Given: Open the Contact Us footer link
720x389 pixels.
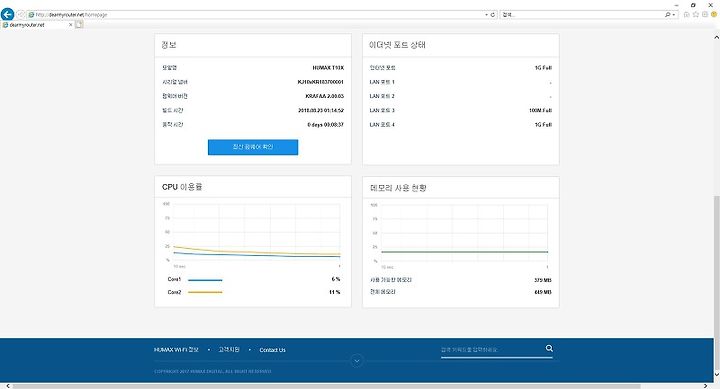Looking at the screenshot, I should [272, 350].
